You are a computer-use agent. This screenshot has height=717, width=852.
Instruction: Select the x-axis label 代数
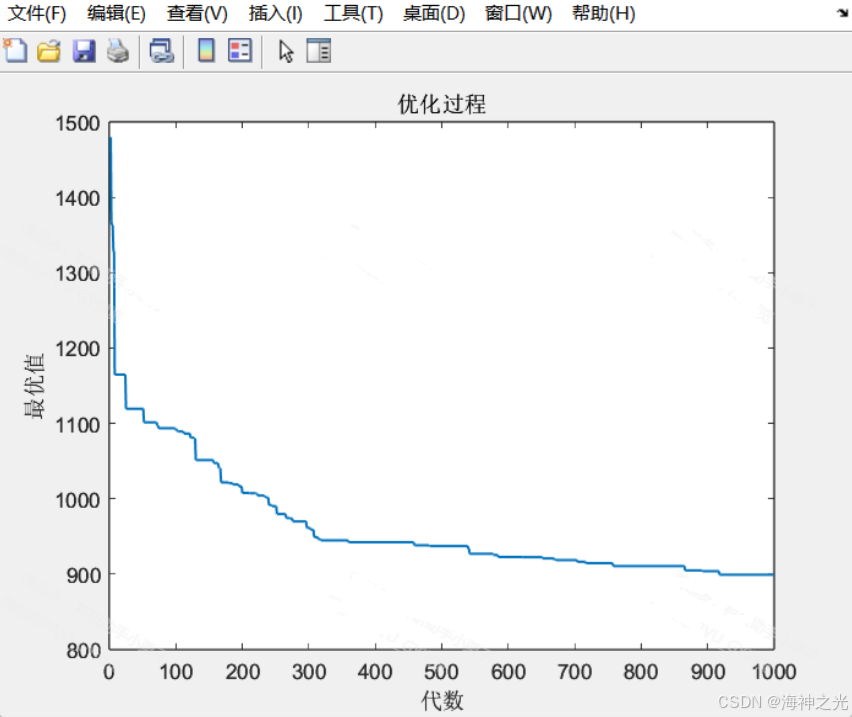[442, 701]
